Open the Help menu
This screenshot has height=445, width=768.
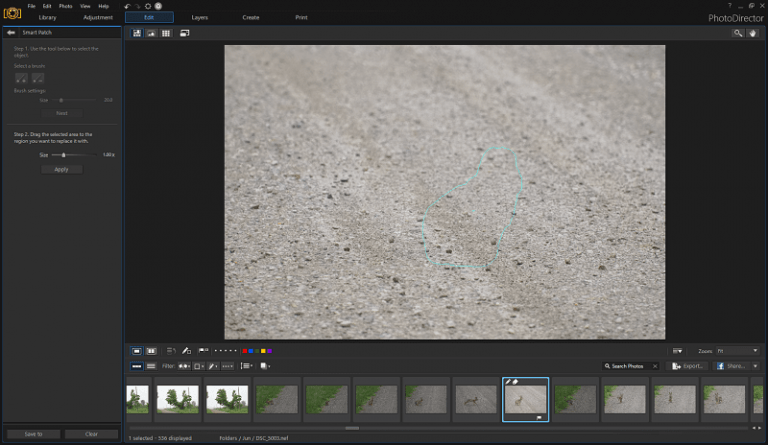click(x=103, y=6)
